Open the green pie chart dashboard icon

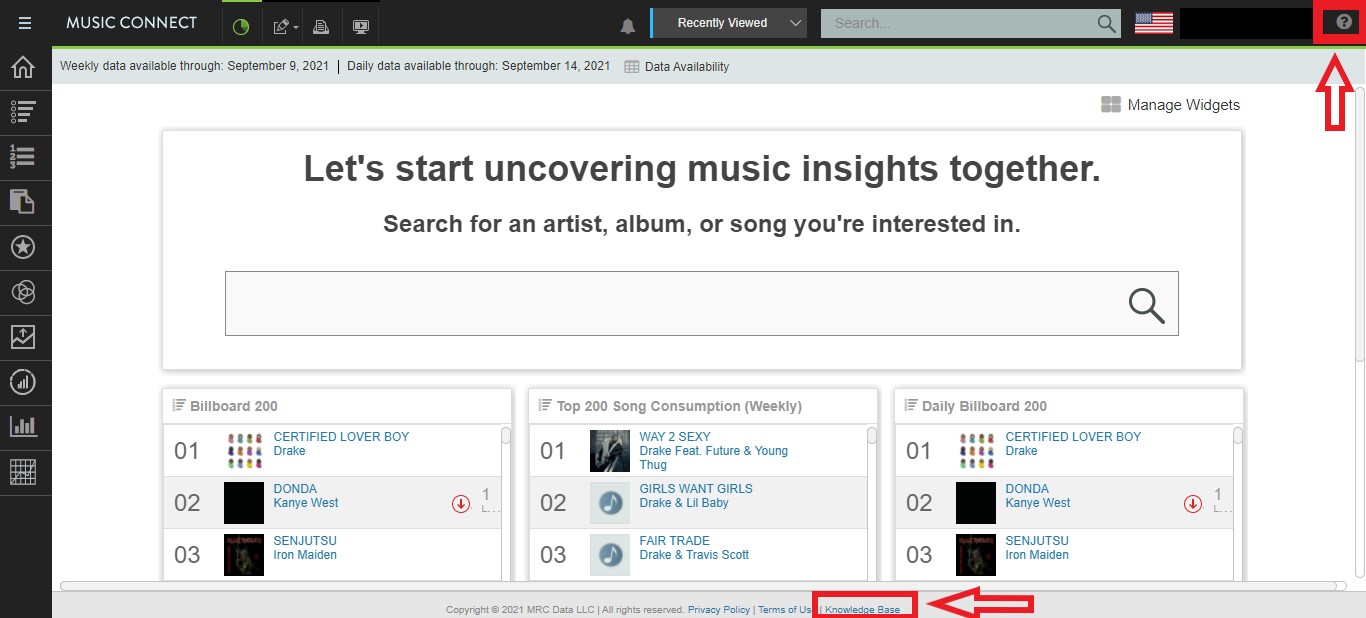point(240,26)
